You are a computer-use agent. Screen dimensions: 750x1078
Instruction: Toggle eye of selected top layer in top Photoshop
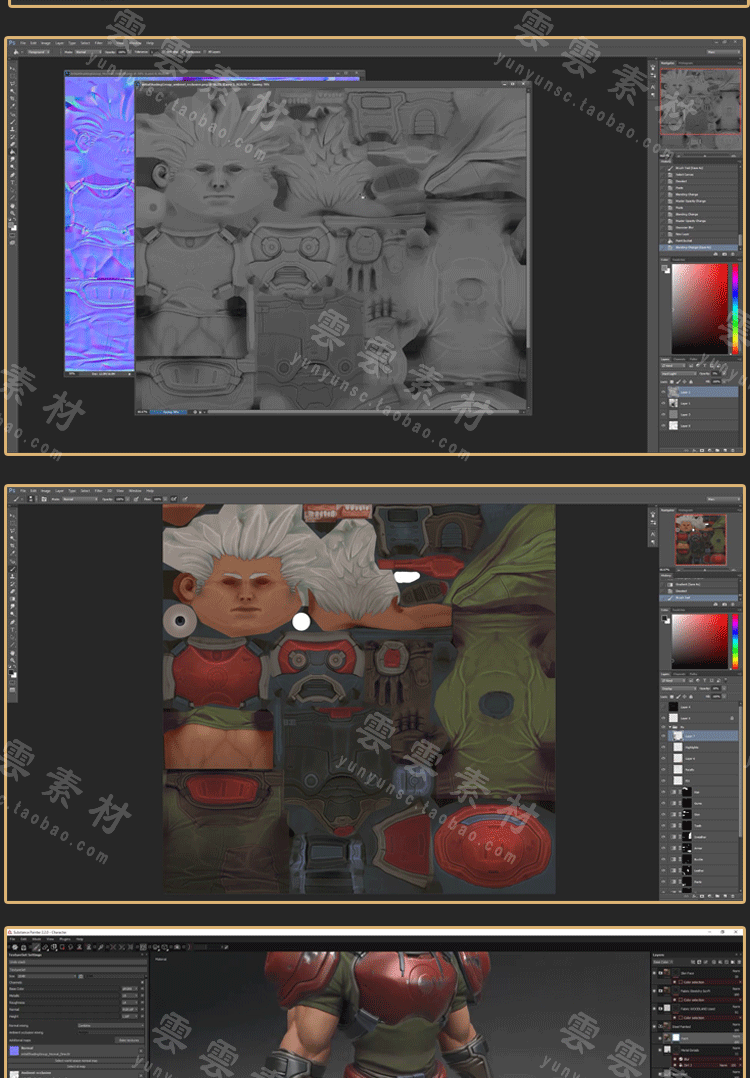pos(663,392)
